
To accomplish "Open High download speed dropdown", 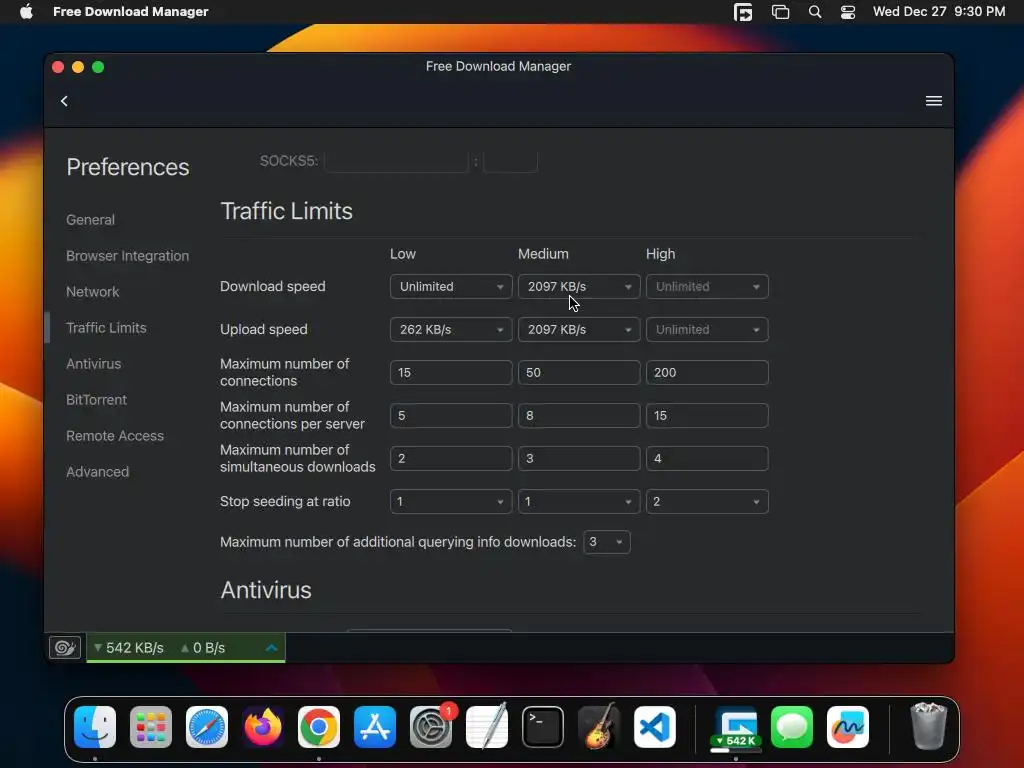I will [x=707, y=287].
